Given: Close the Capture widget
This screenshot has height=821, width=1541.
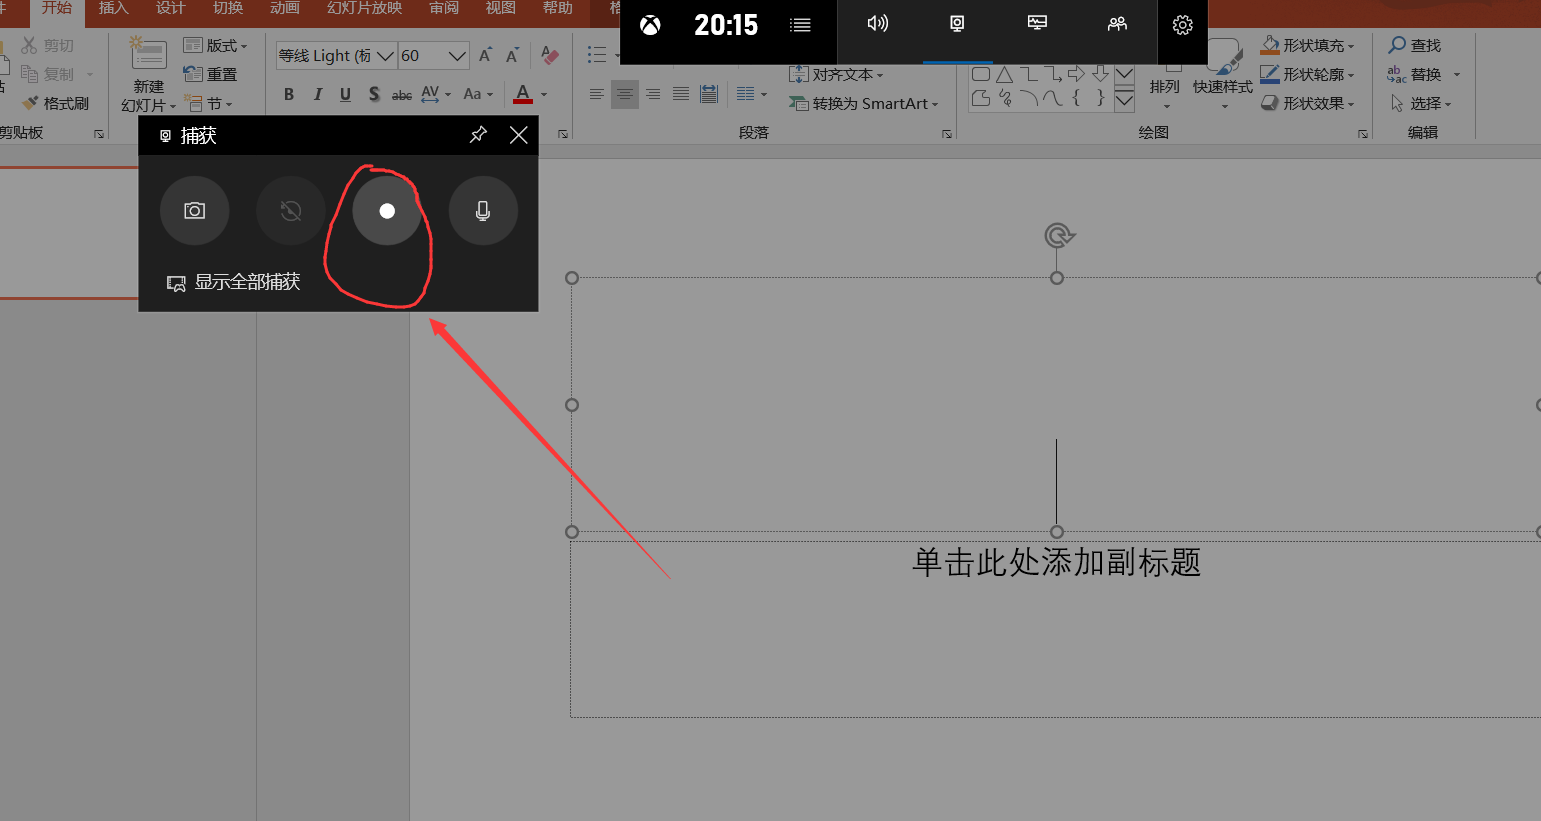Looking at the screenshot, I should click(518, 135).
